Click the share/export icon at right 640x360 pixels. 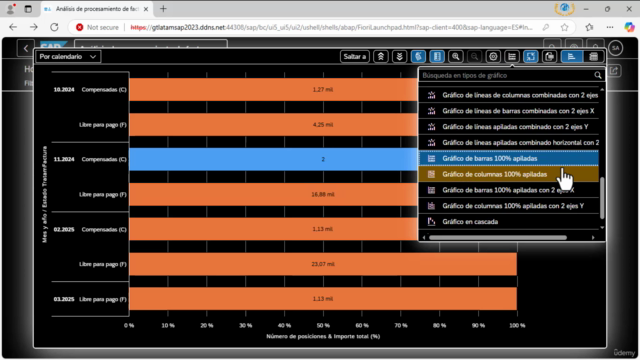tap(614, 71)
